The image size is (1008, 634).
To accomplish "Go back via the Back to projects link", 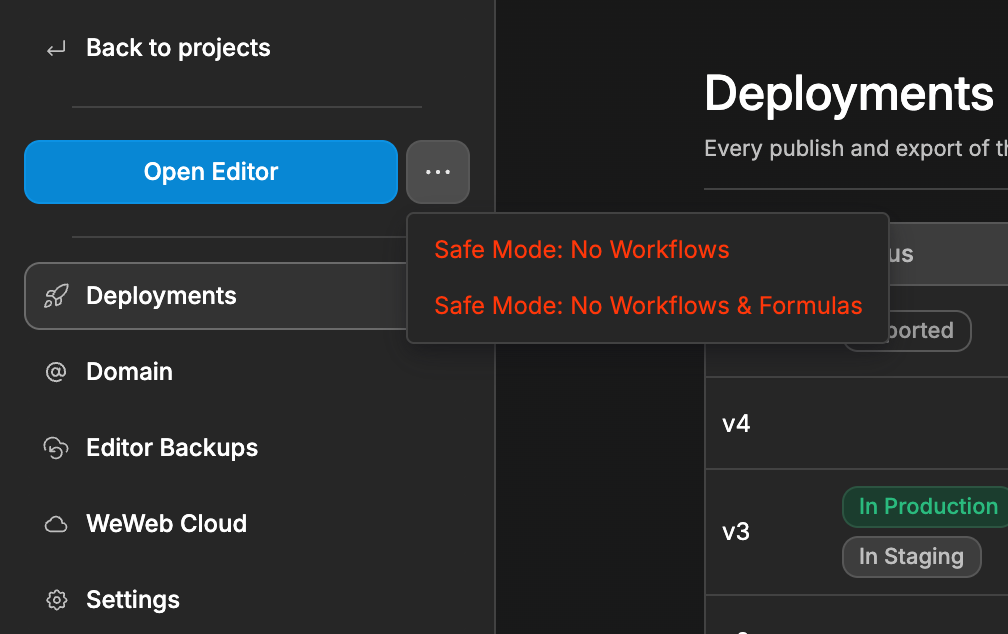I will (x=178, y=48).
